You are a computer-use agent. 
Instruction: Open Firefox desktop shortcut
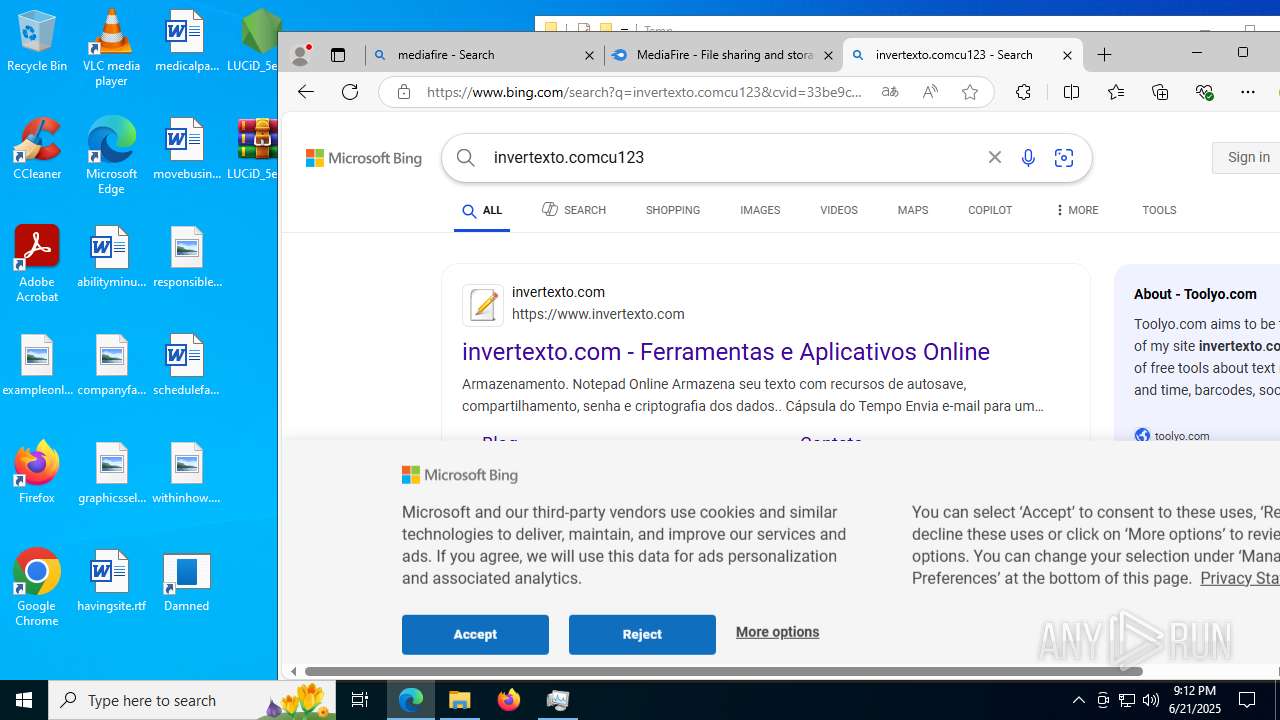pos(37,472)
